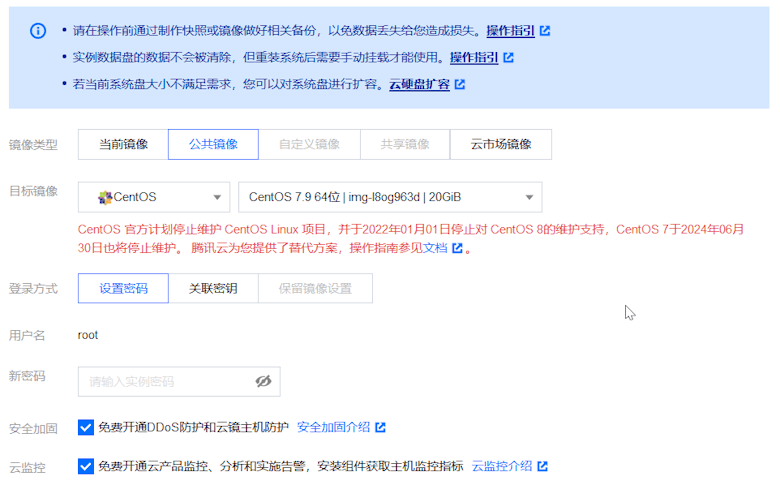780x485 pixels.
Task: Open the CentOS operating system dropdown
Action: pos(154,197)
